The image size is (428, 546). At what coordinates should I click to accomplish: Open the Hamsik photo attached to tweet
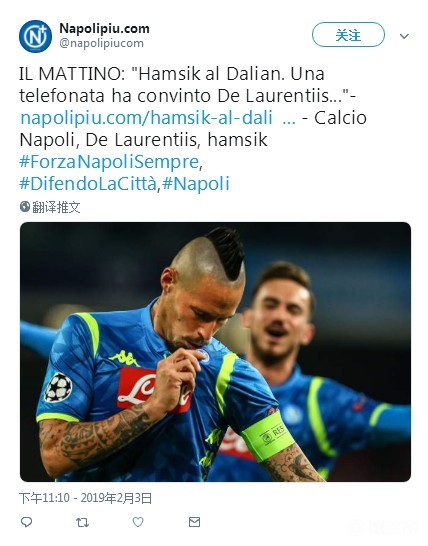tap(215, 352)
